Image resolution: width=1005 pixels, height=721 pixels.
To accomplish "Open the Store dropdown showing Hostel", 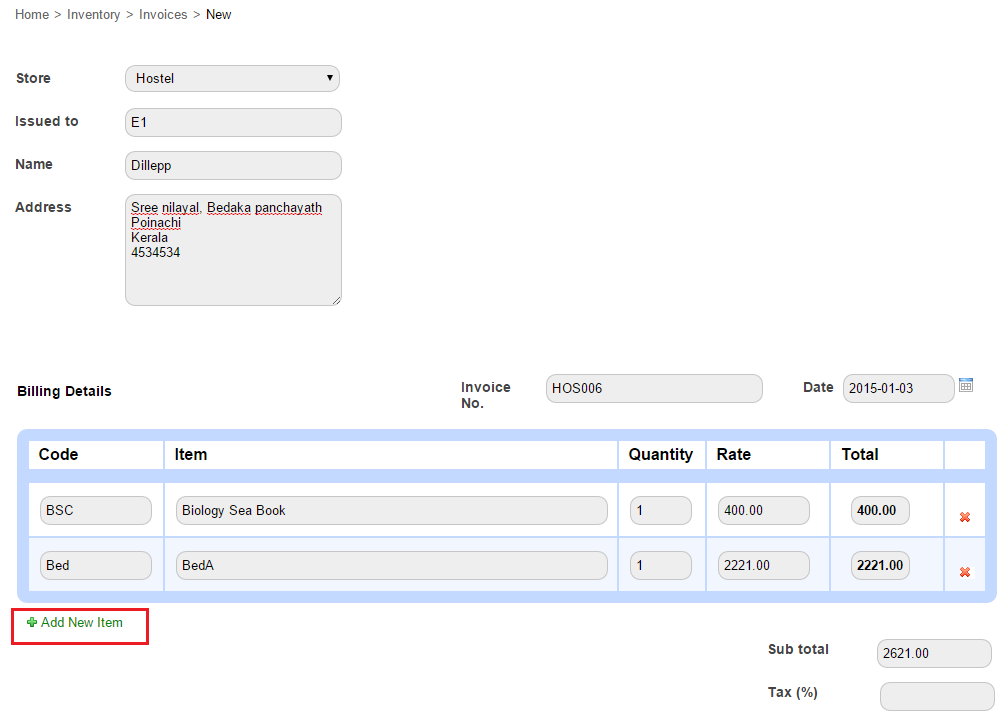I will click(232, 78).
